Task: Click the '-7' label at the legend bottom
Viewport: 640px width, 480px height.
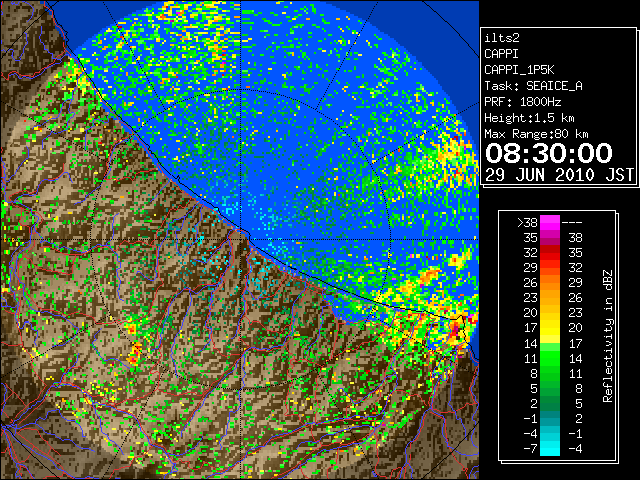Action: 530,449
